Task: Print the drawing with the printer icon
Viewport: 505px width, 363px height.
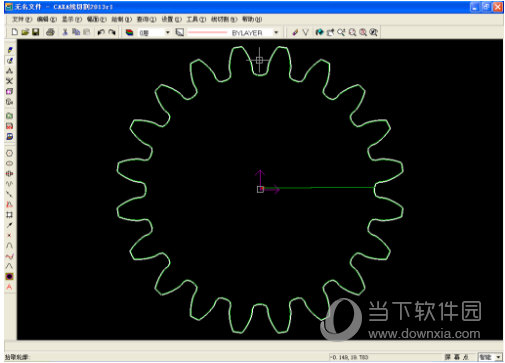Action: [x=50, y=32]
